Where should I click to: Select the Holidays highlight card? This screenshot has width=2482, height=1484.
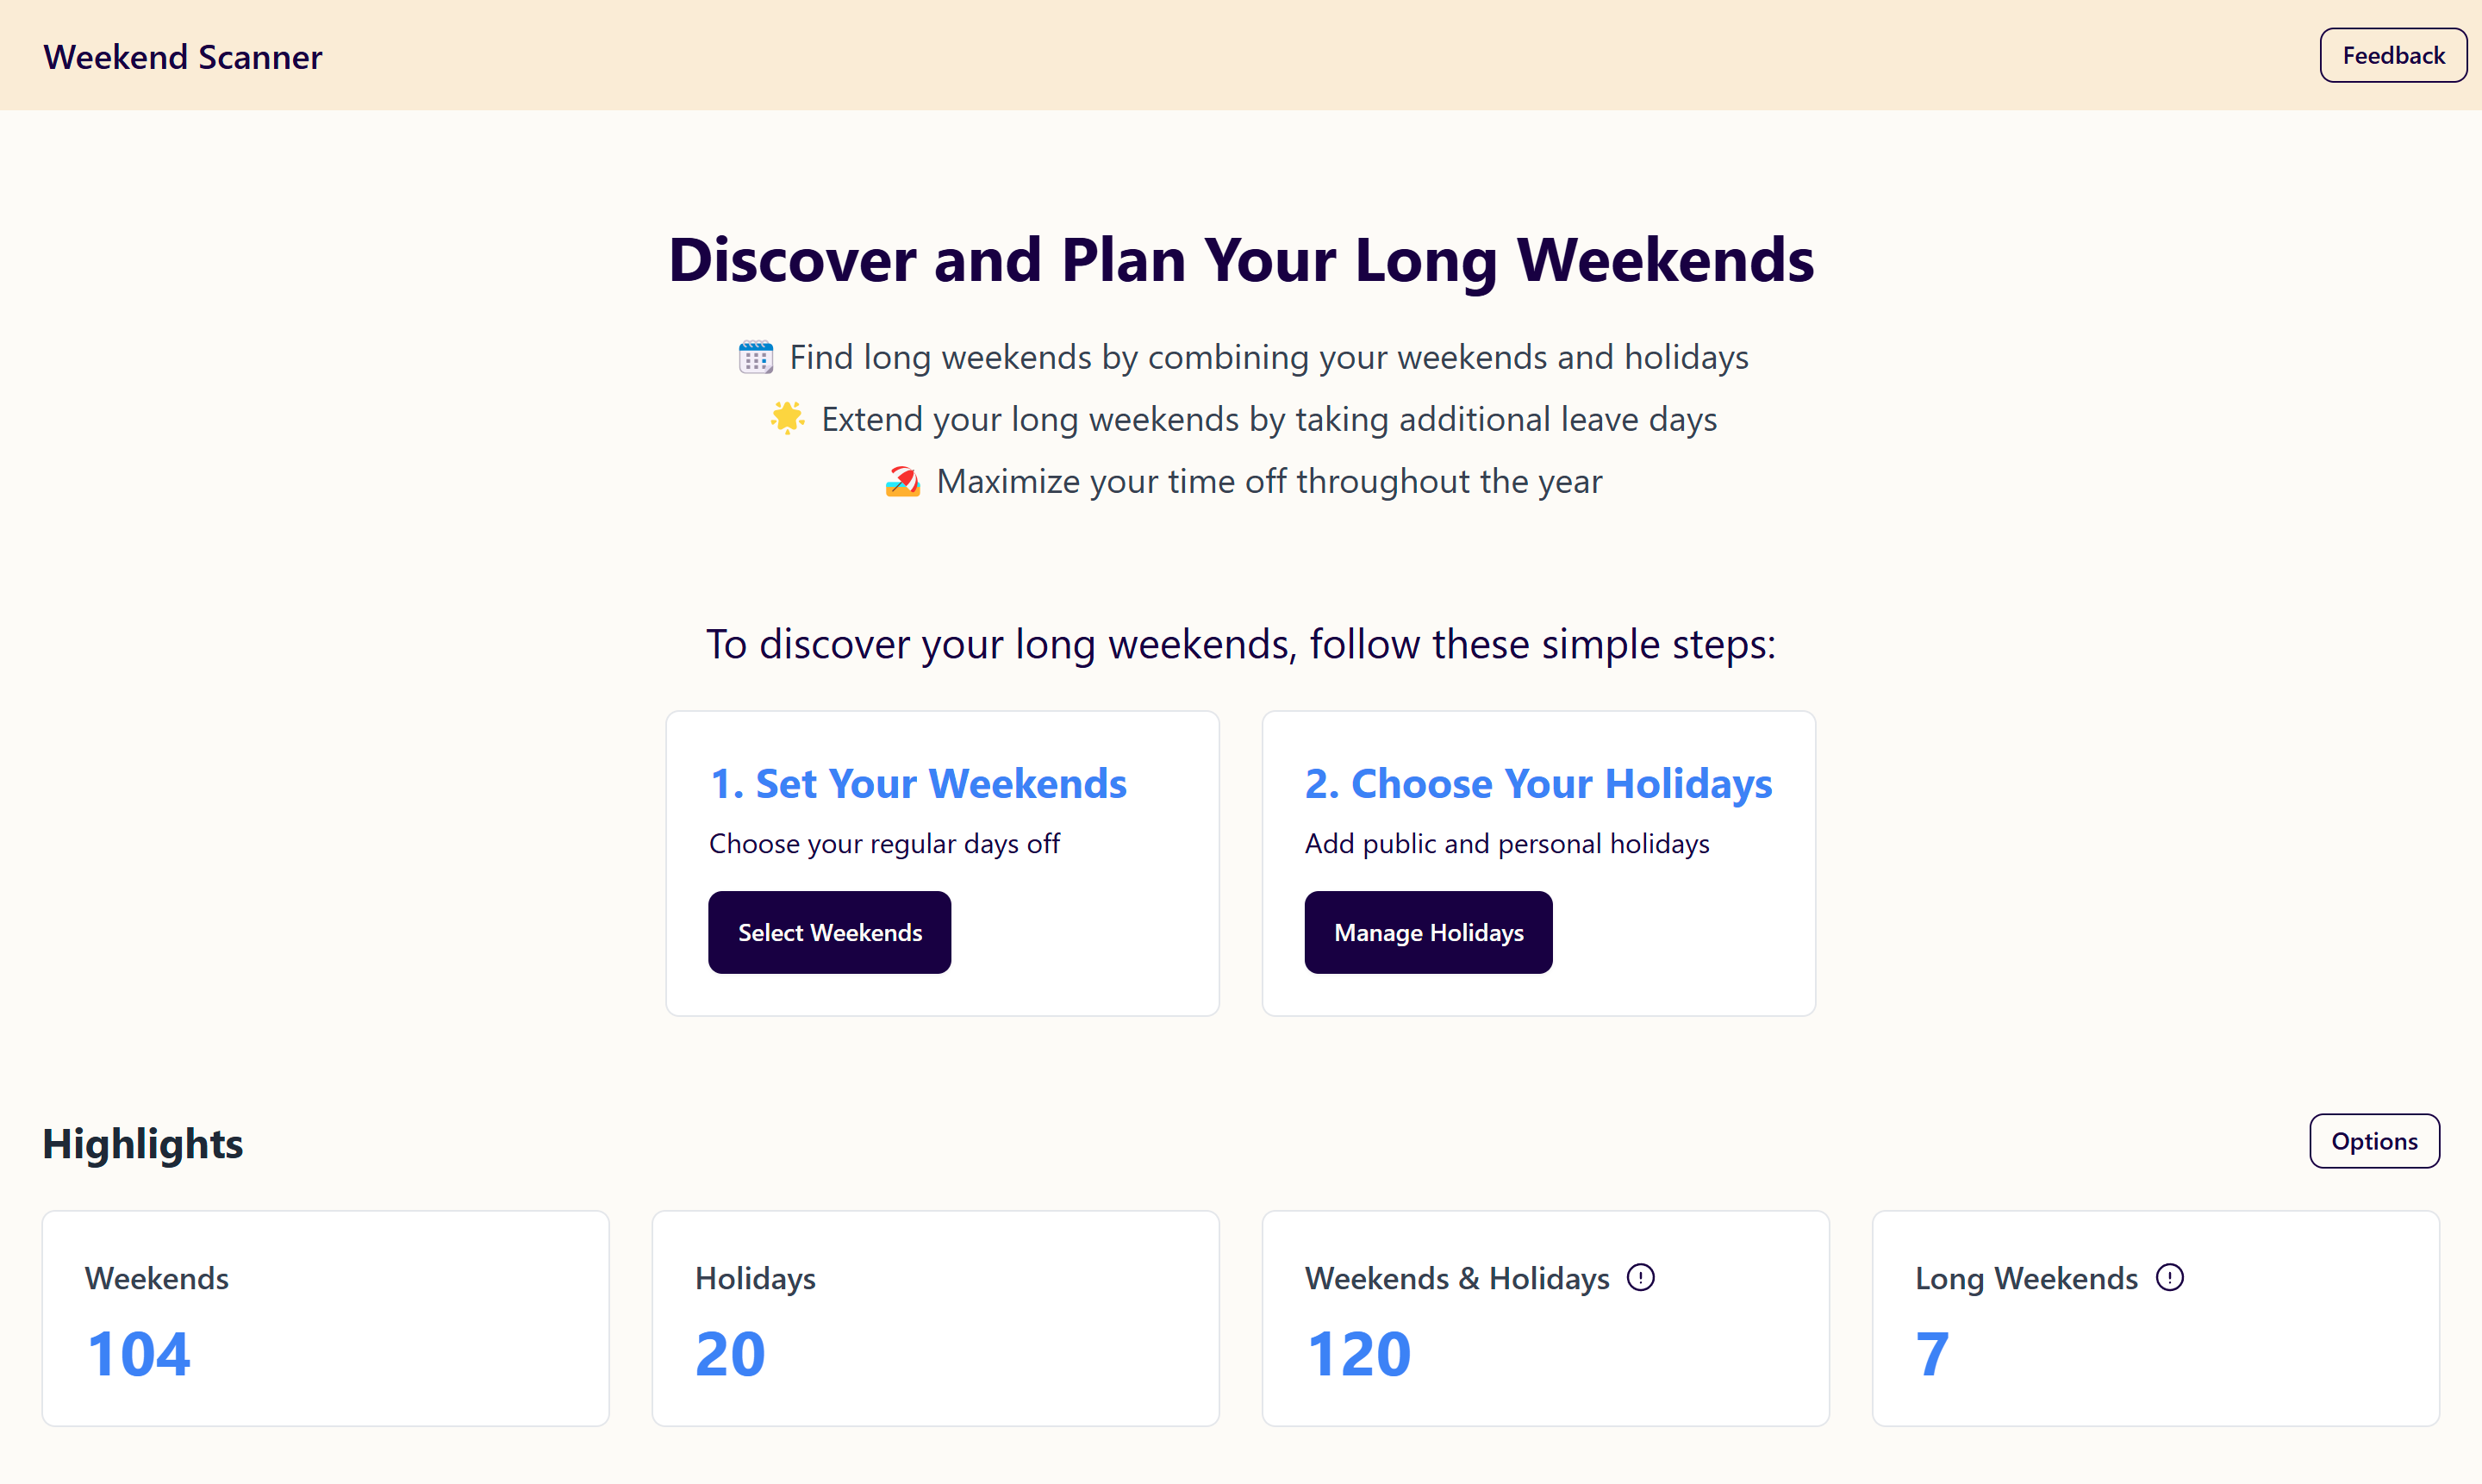[936, 1319]
